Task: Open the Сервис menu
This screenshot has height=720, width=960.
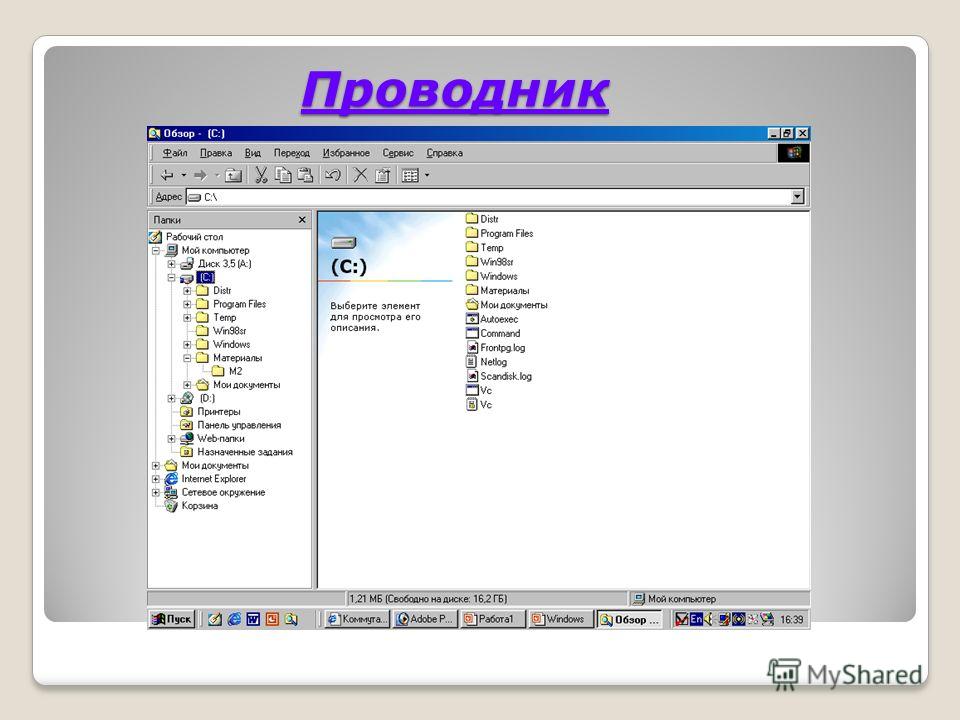Action: coord(398,153)
